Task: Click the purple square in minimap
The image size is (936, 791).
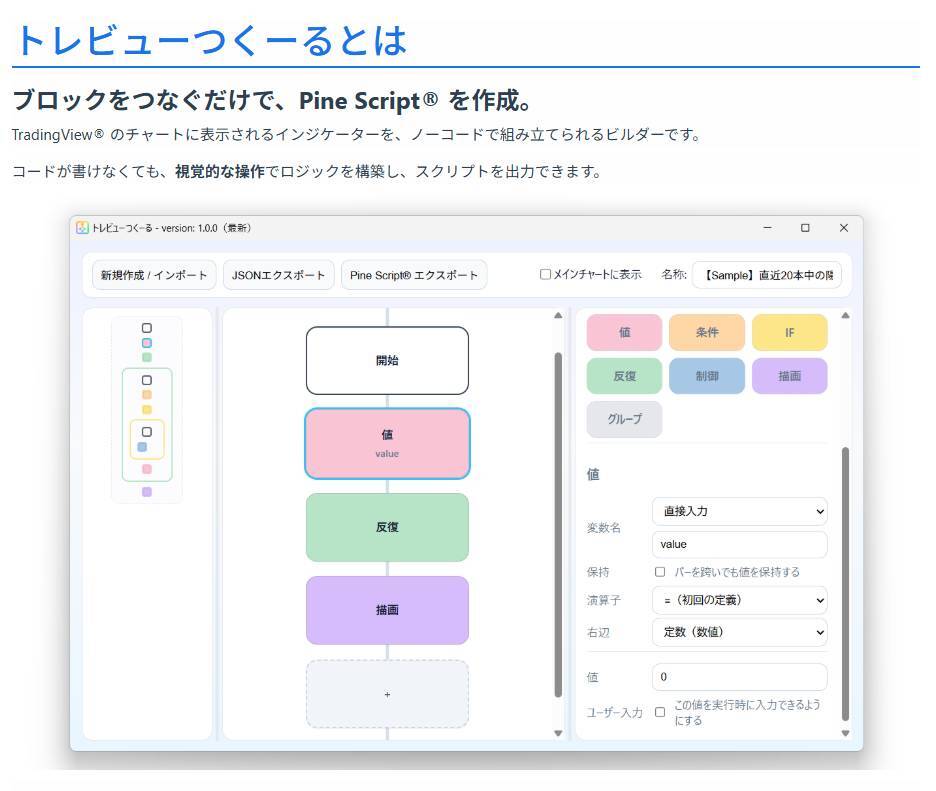Action: tap(147, 492)
